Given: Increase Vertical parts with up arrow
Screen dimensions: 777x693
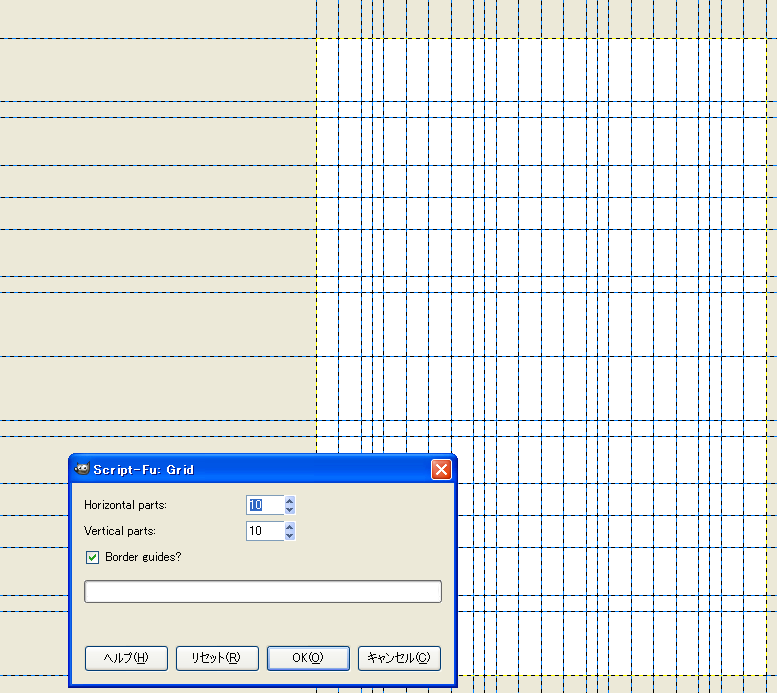Looking at the screenshot, I should 290,526.
